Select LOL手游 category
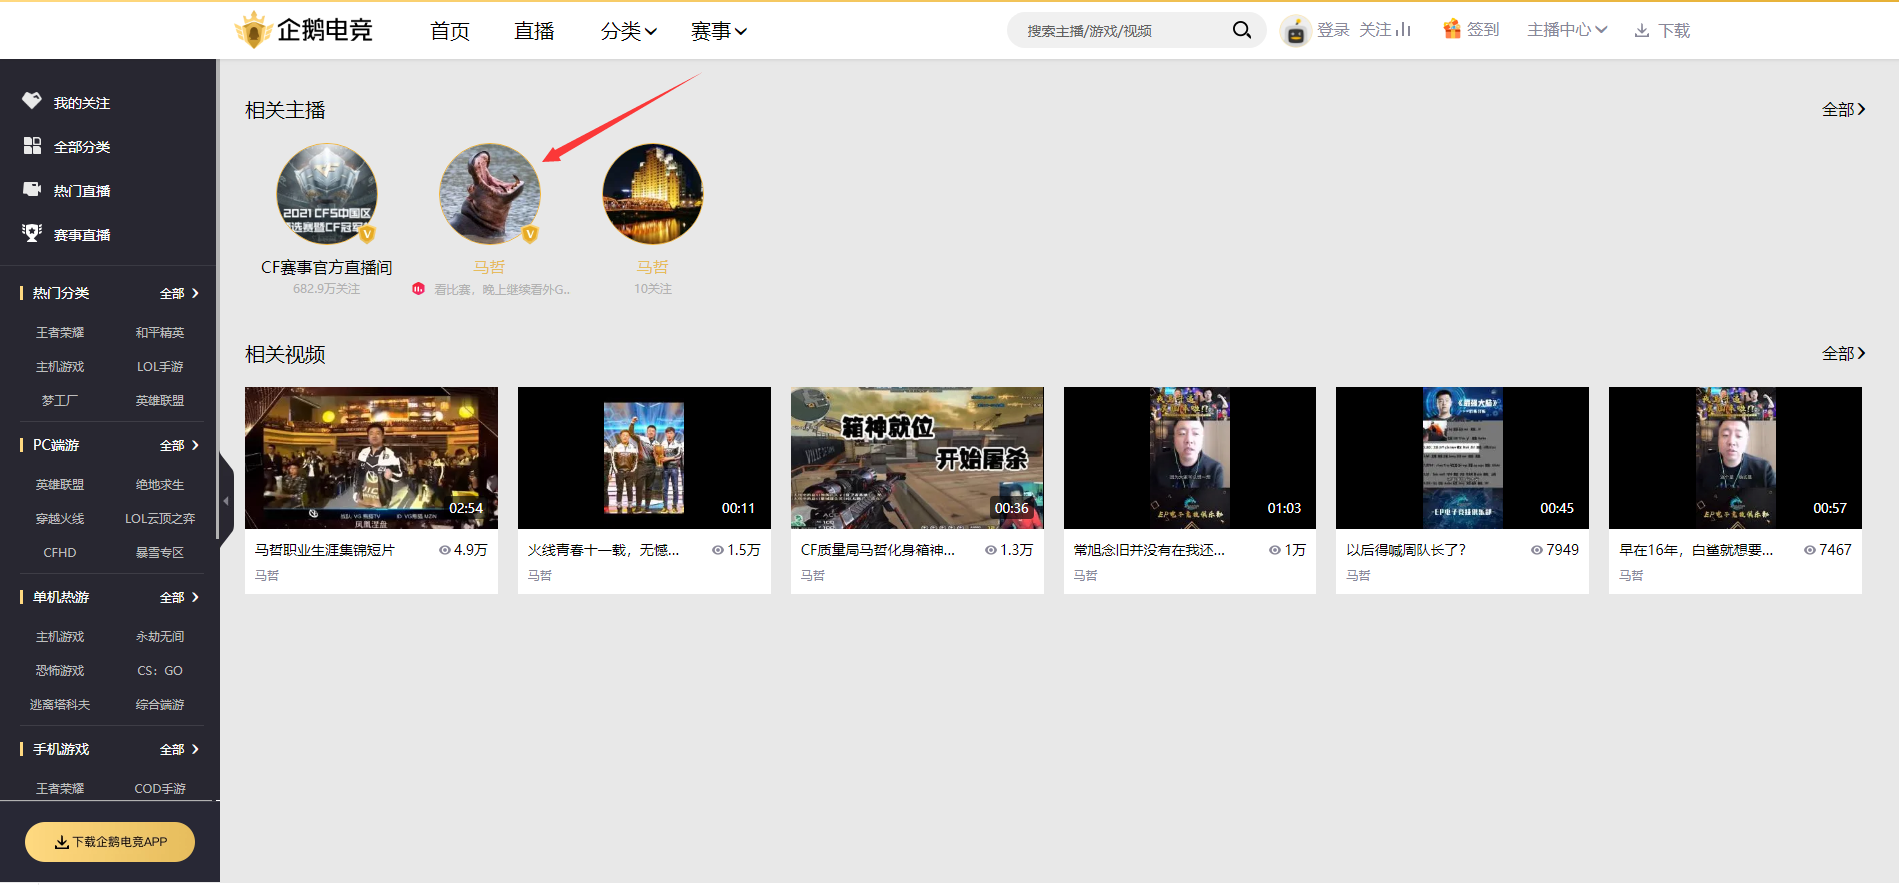Viewport: 1899px width, 885px height. [160, 367]
